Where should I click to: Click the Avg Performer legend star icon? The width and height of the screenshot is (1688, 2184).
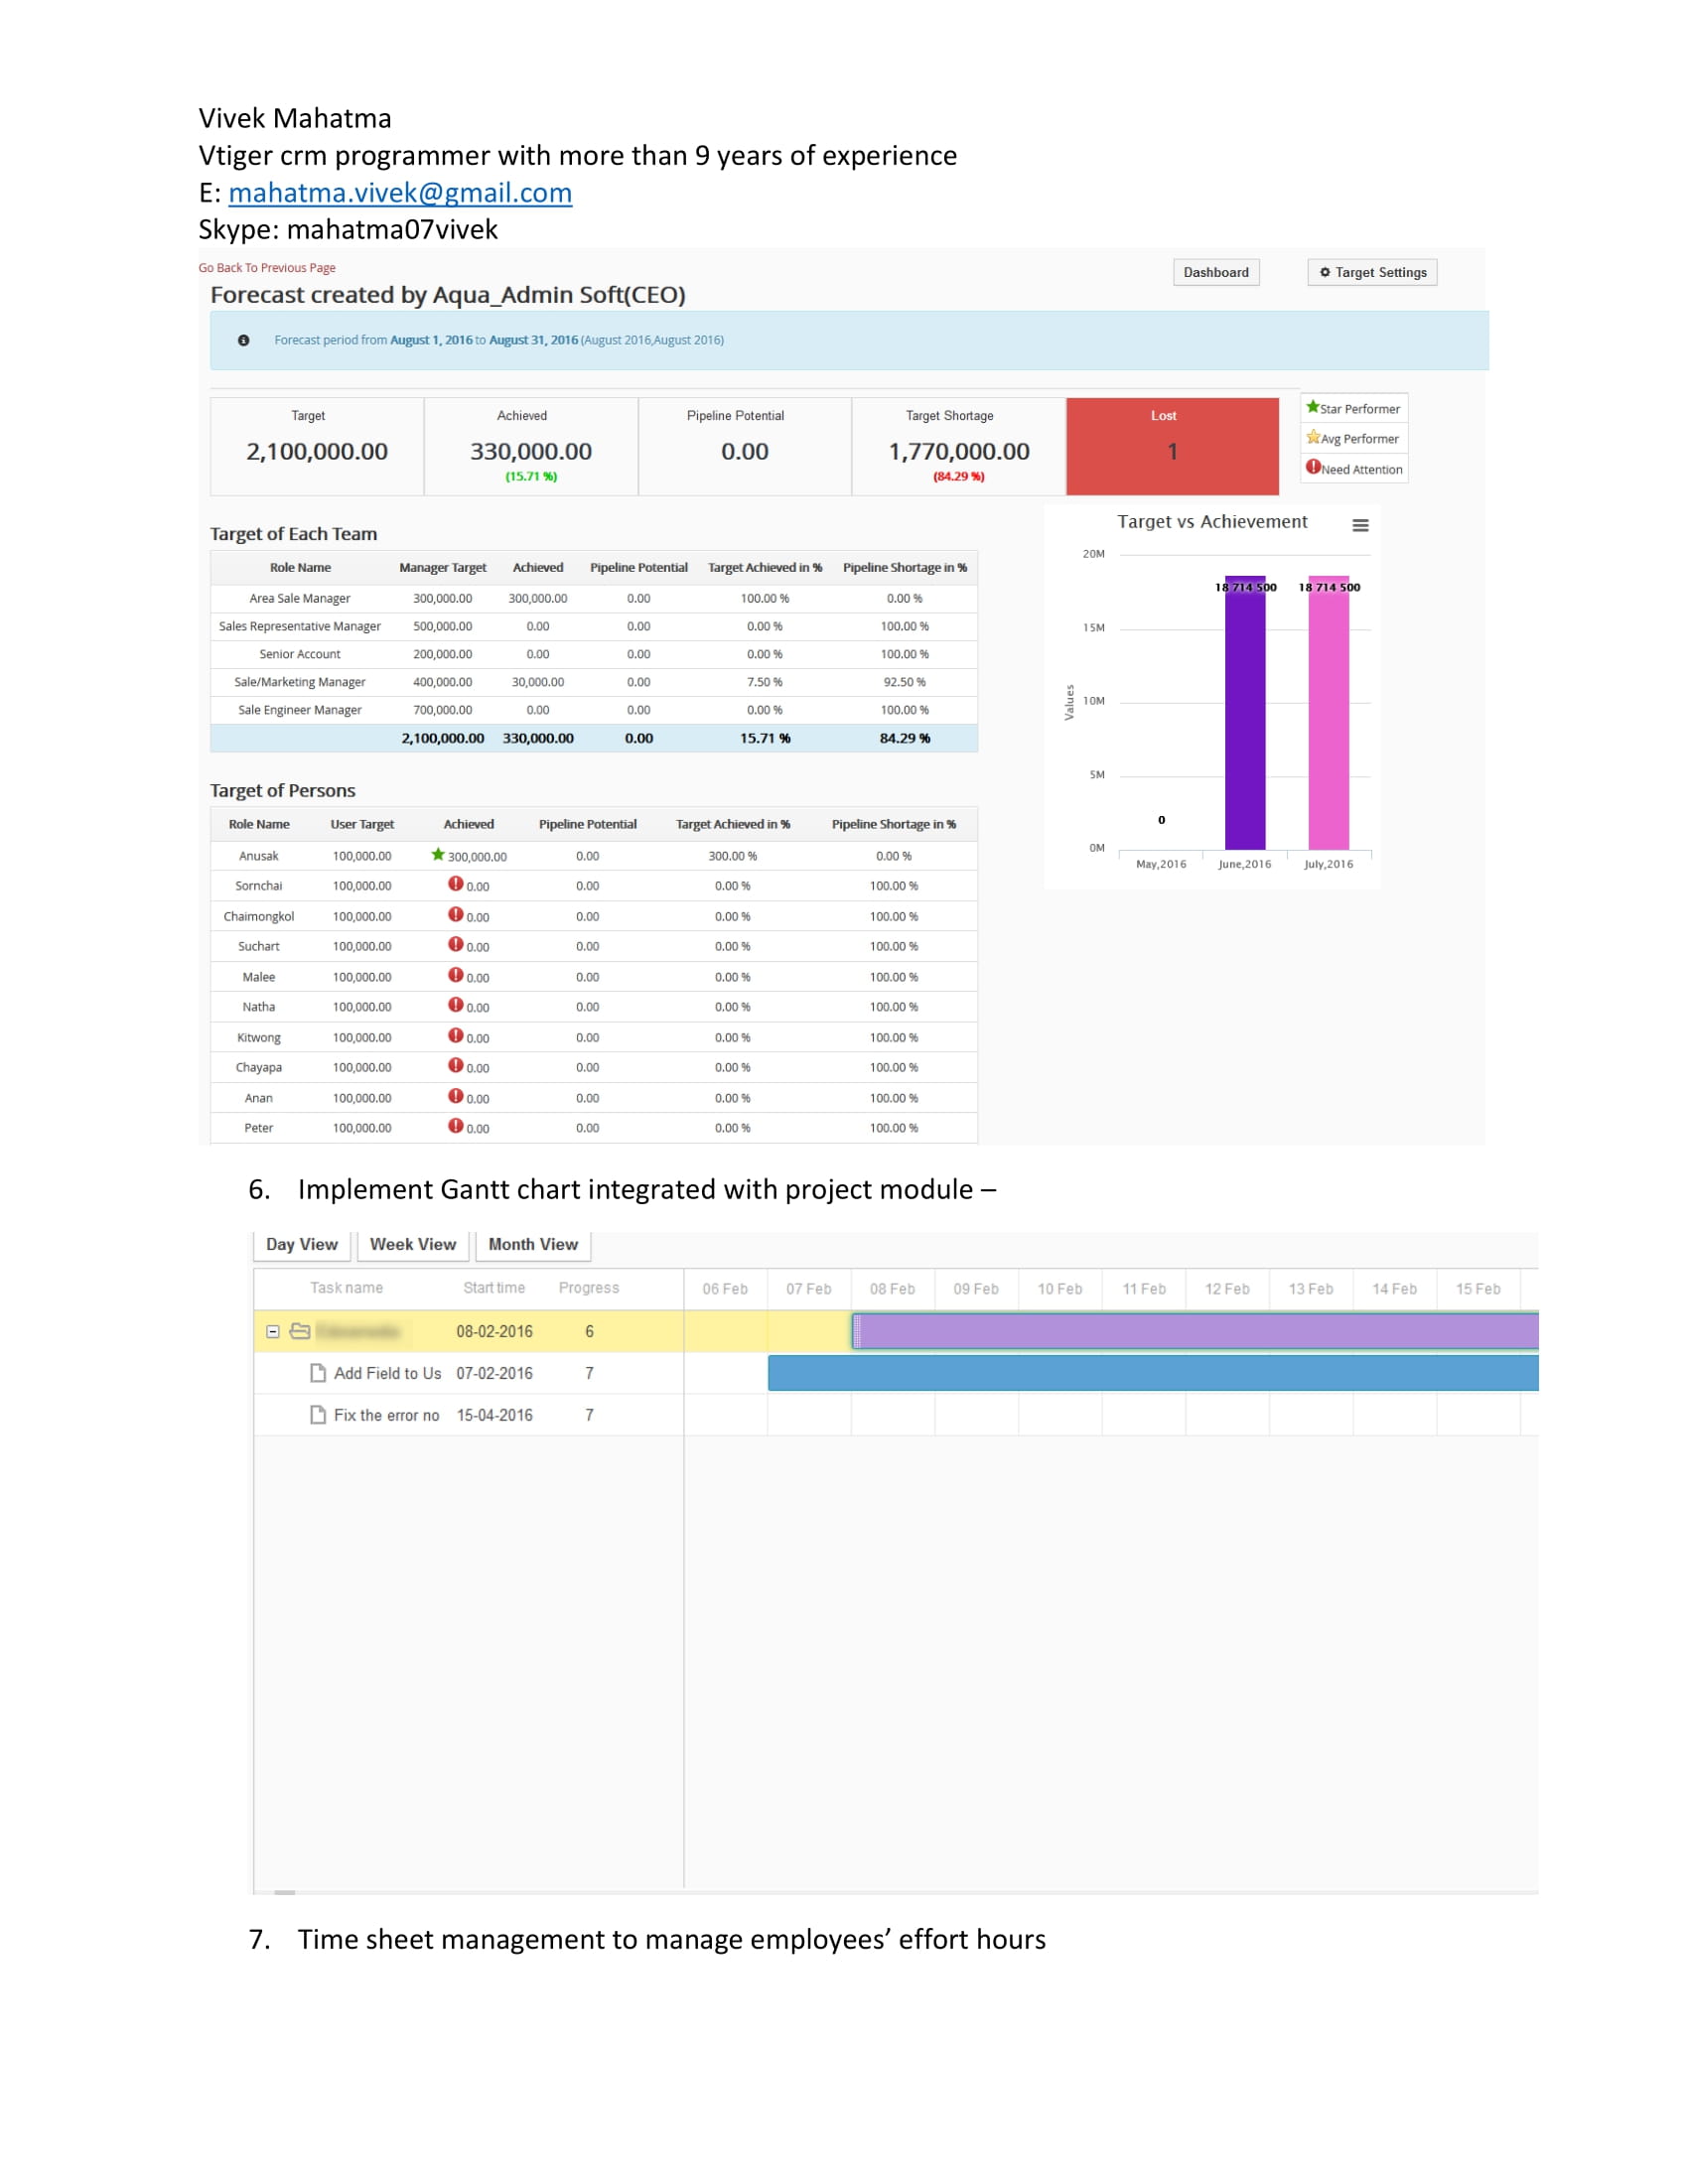pos(1313,437)
